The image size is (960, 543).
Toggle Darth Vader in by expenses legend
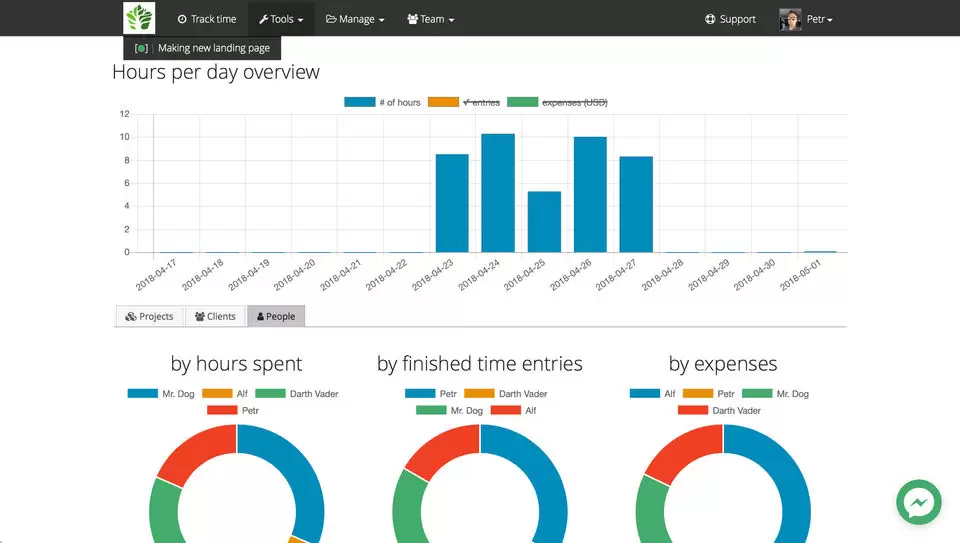coord(719,410)
